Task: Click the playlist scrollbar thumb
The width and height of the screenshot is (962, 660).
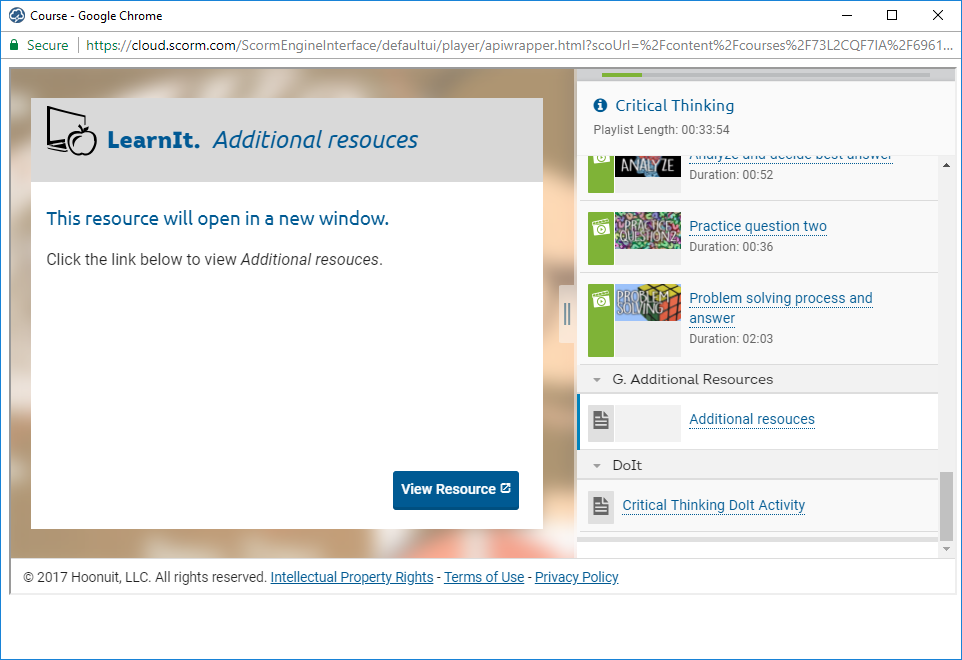Action: click(946, 506)
